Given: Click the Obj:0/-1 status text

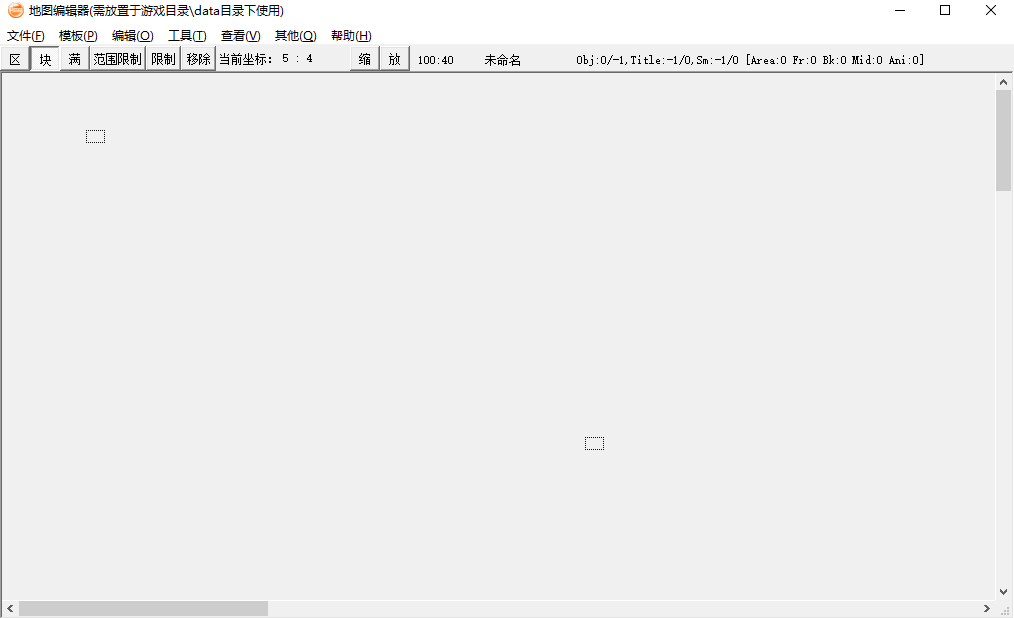Looking at the screenshot, I should 601,60.
